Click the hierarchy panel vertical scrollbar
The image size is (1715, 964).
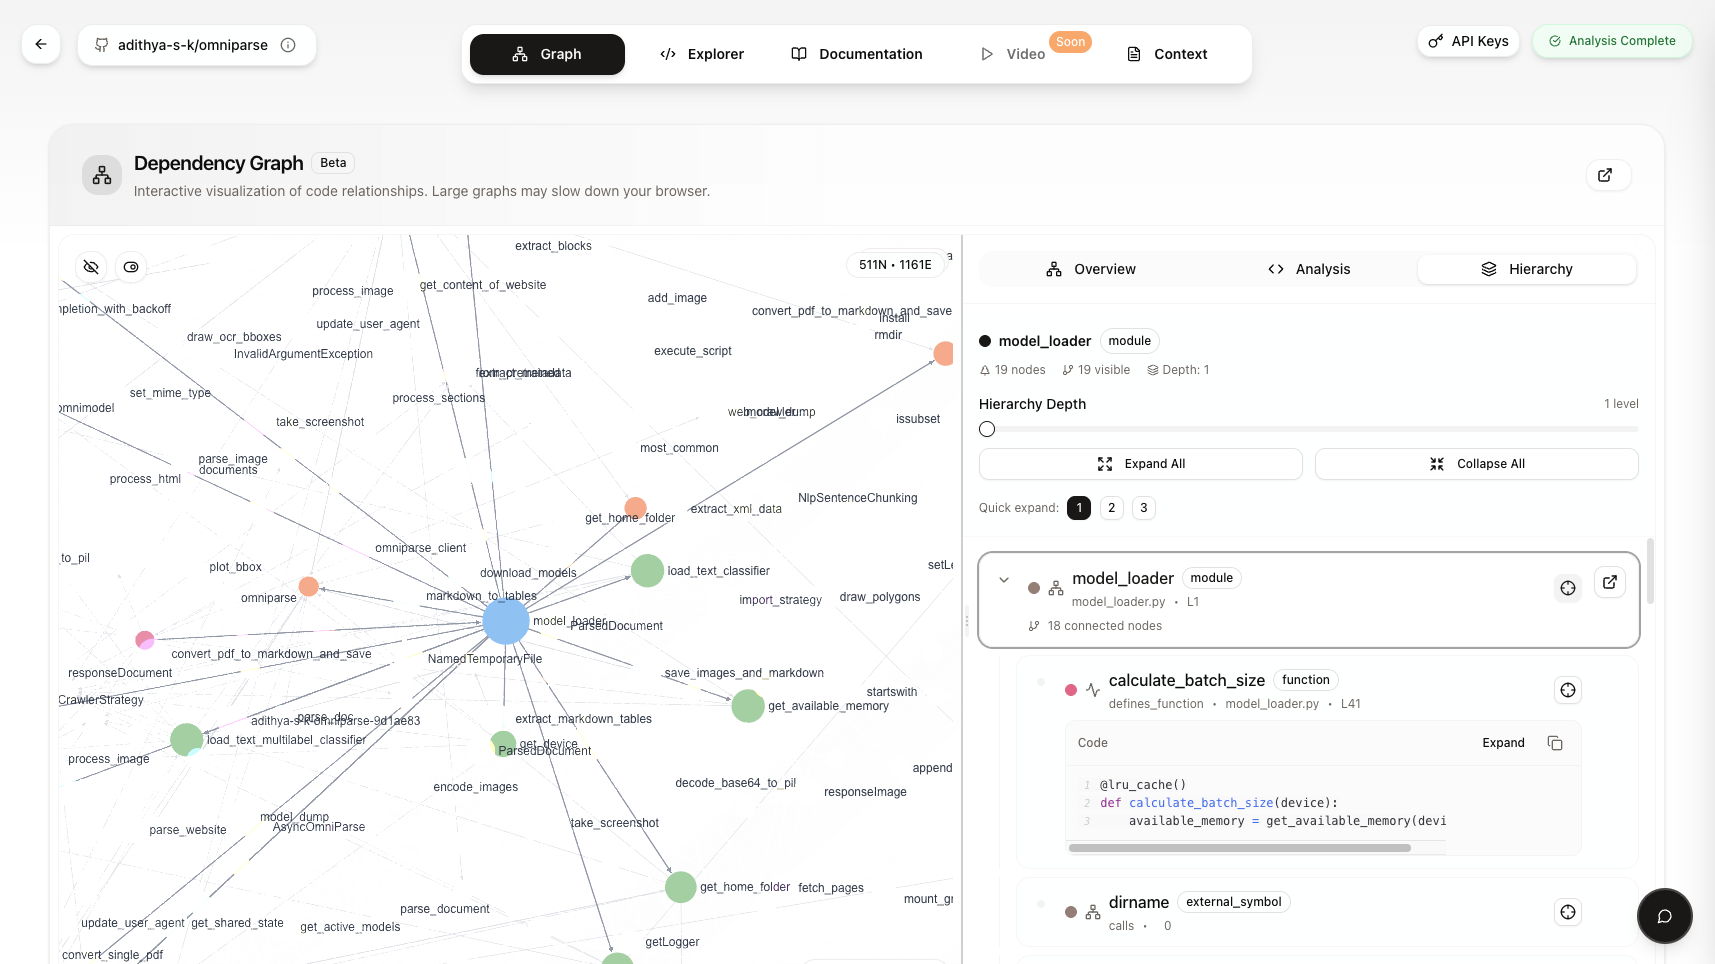click(1650, 571)
